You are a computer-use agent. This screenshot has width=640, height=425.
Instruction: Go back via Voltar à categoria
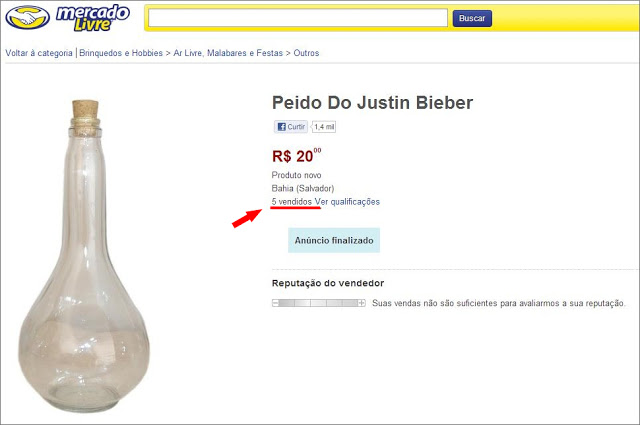click(39, 53)
